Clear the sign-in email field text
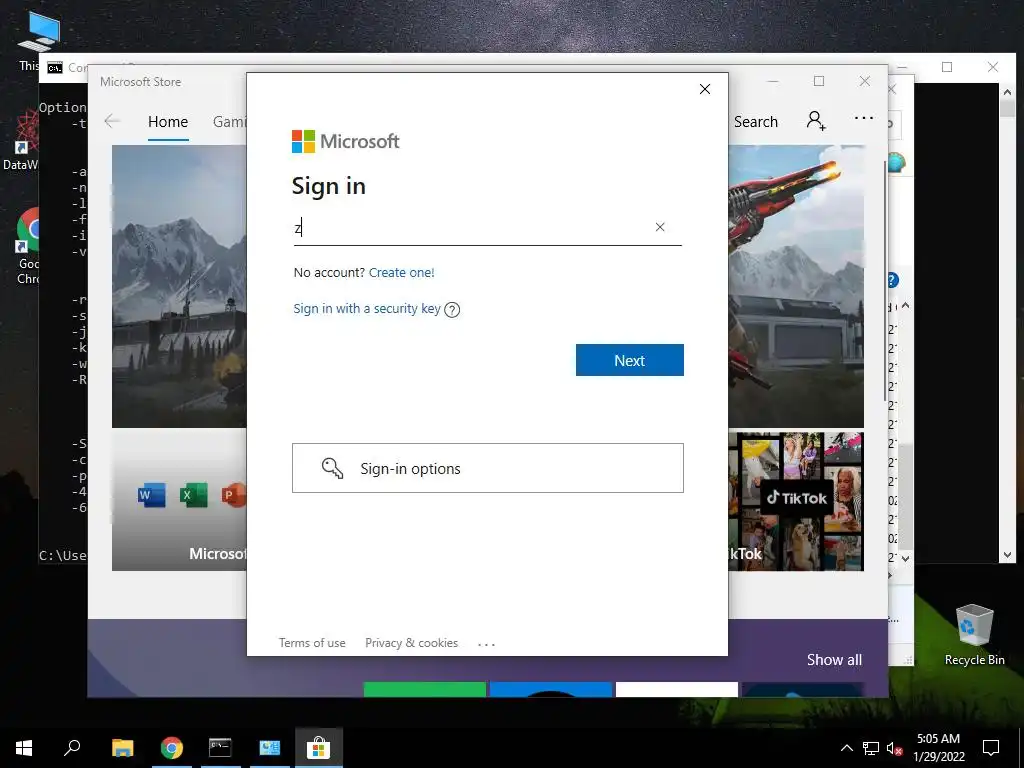Image resolution: width=1024 pixels, height=768 pixels. [x=660, y=227]
